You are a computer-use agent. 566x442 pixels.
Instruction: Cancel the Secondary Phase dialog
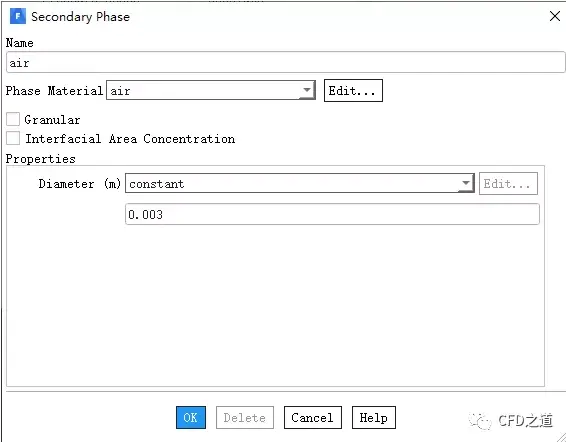pyautogui.click(x=313, y=417)
